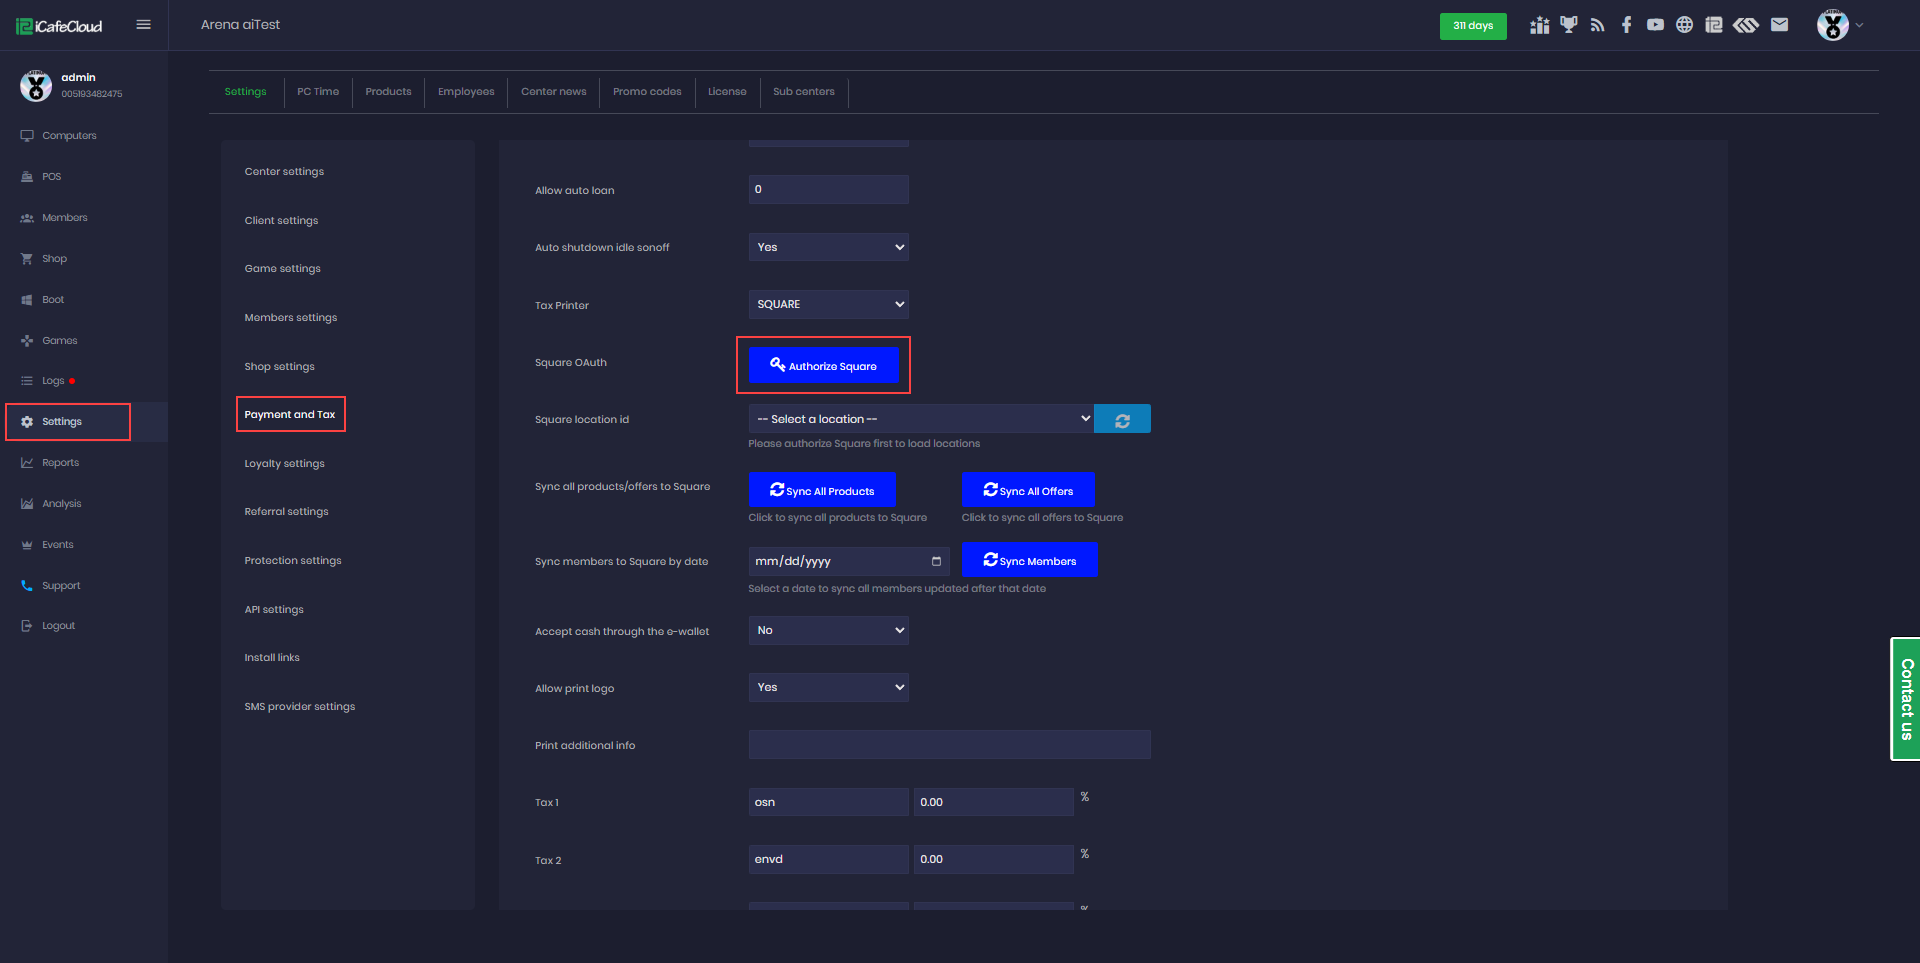Open the Promo codes tab
Viewport: 1920px width, 963px height.
647,92
